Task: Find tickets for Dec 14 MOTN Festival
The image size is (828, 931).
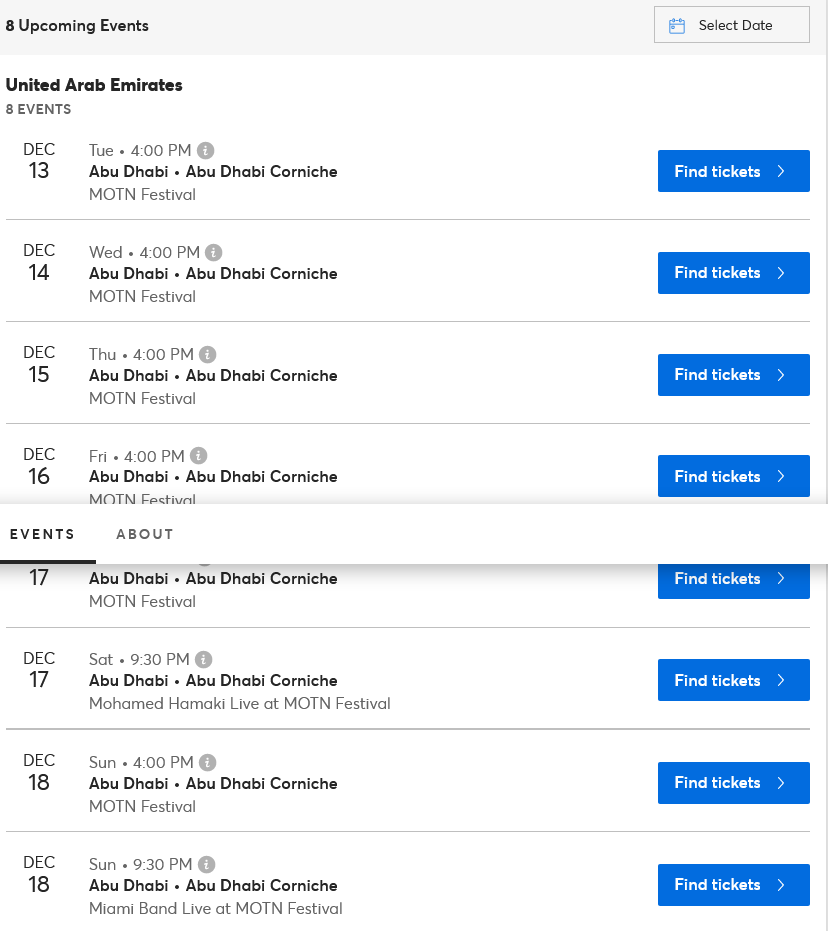Action: coord(734,273)
